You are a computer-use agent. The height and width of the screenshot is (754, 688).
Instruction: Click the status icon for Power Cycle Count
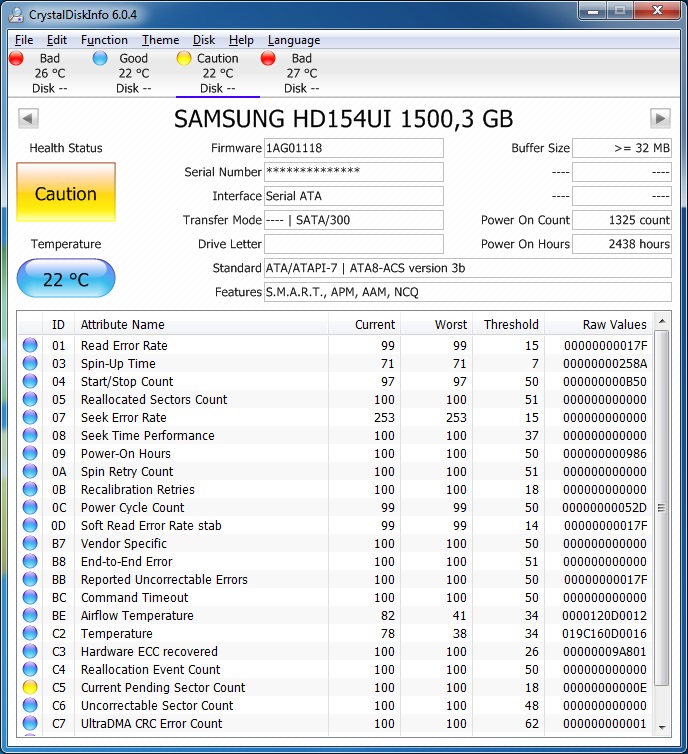tap(30, 507)
